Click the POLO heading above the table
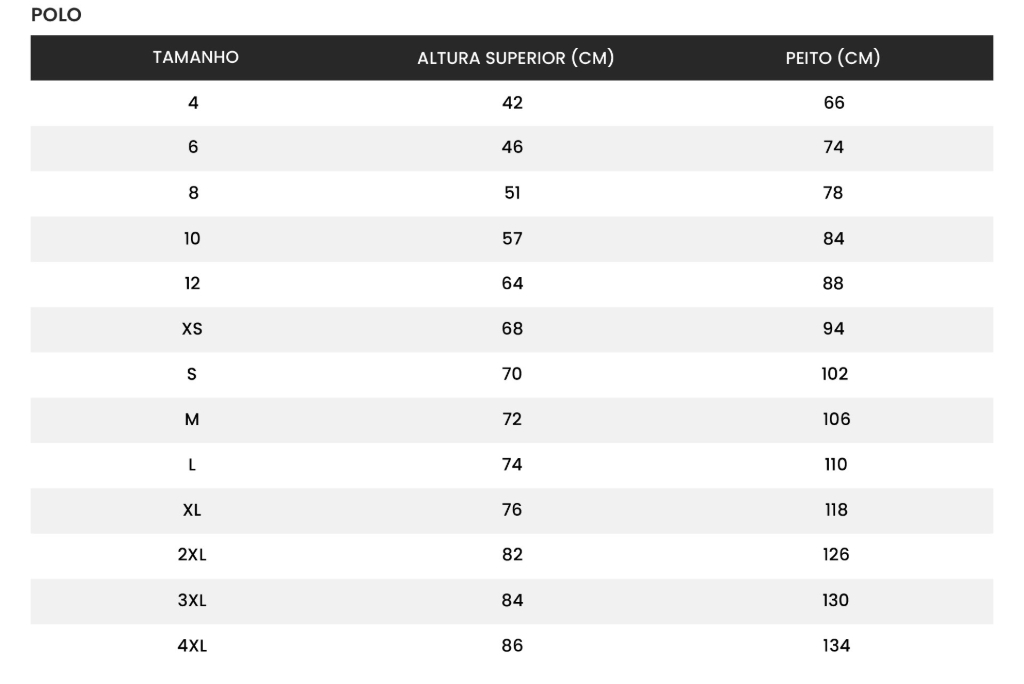The height and width of the screenshot is (684, 1024). point(56,15)
